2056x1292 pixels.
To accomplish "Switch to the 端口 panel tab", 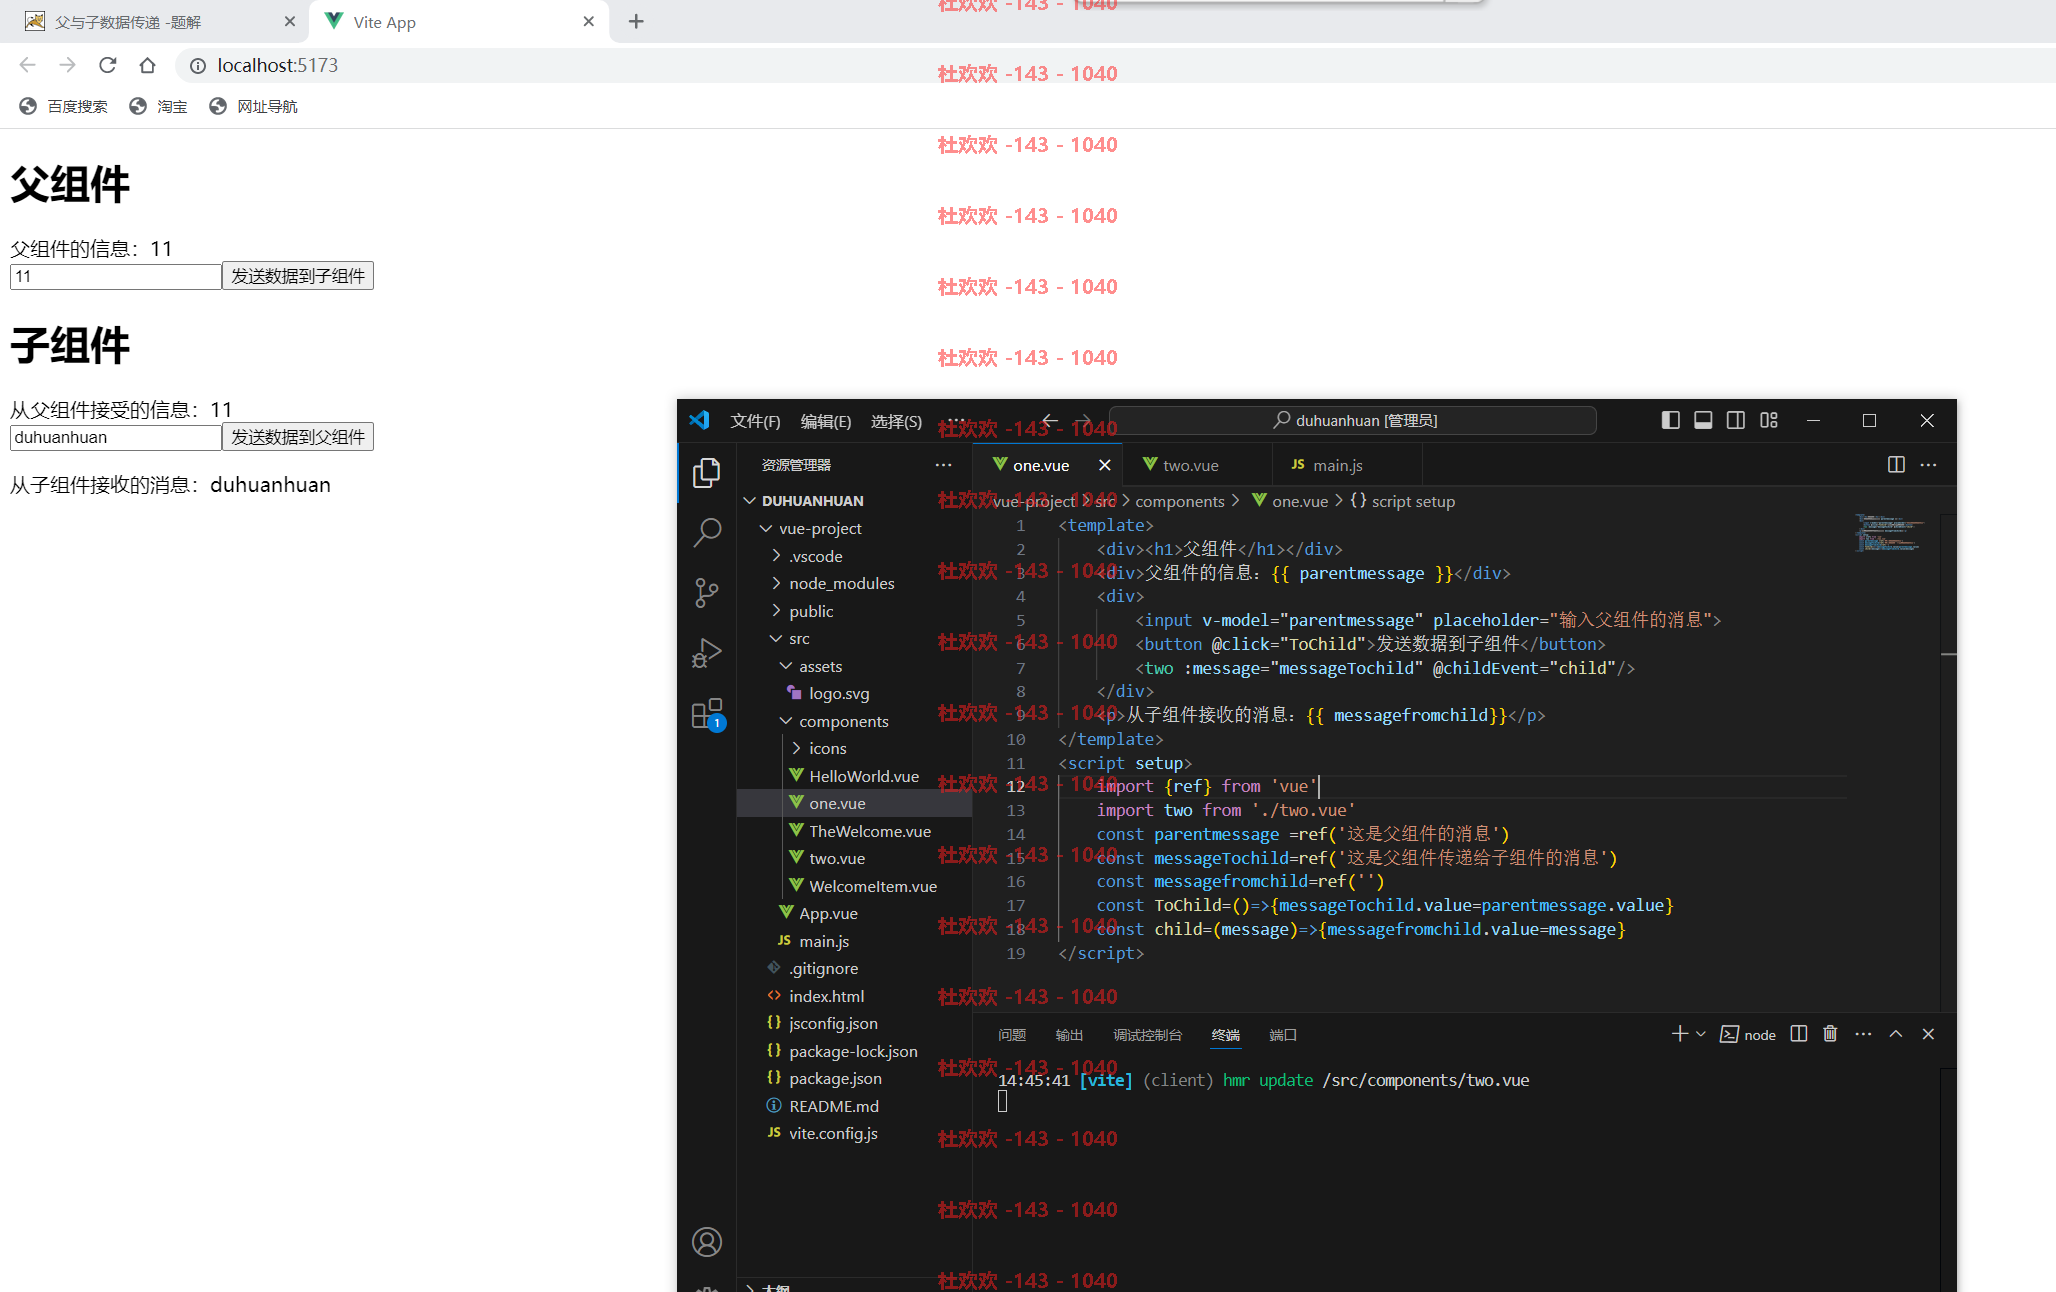I will click(x=1282, y=1035).
